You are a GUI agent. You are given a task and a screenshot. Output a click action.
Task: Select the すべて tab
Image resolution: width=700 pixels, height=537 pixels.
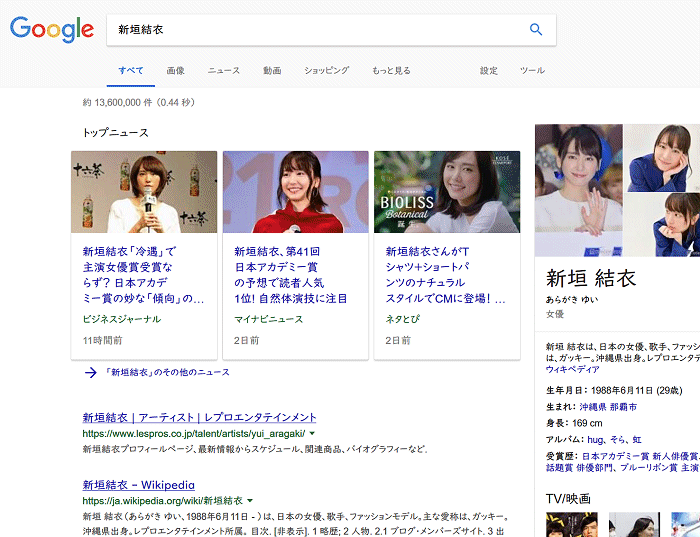[131, 71]
